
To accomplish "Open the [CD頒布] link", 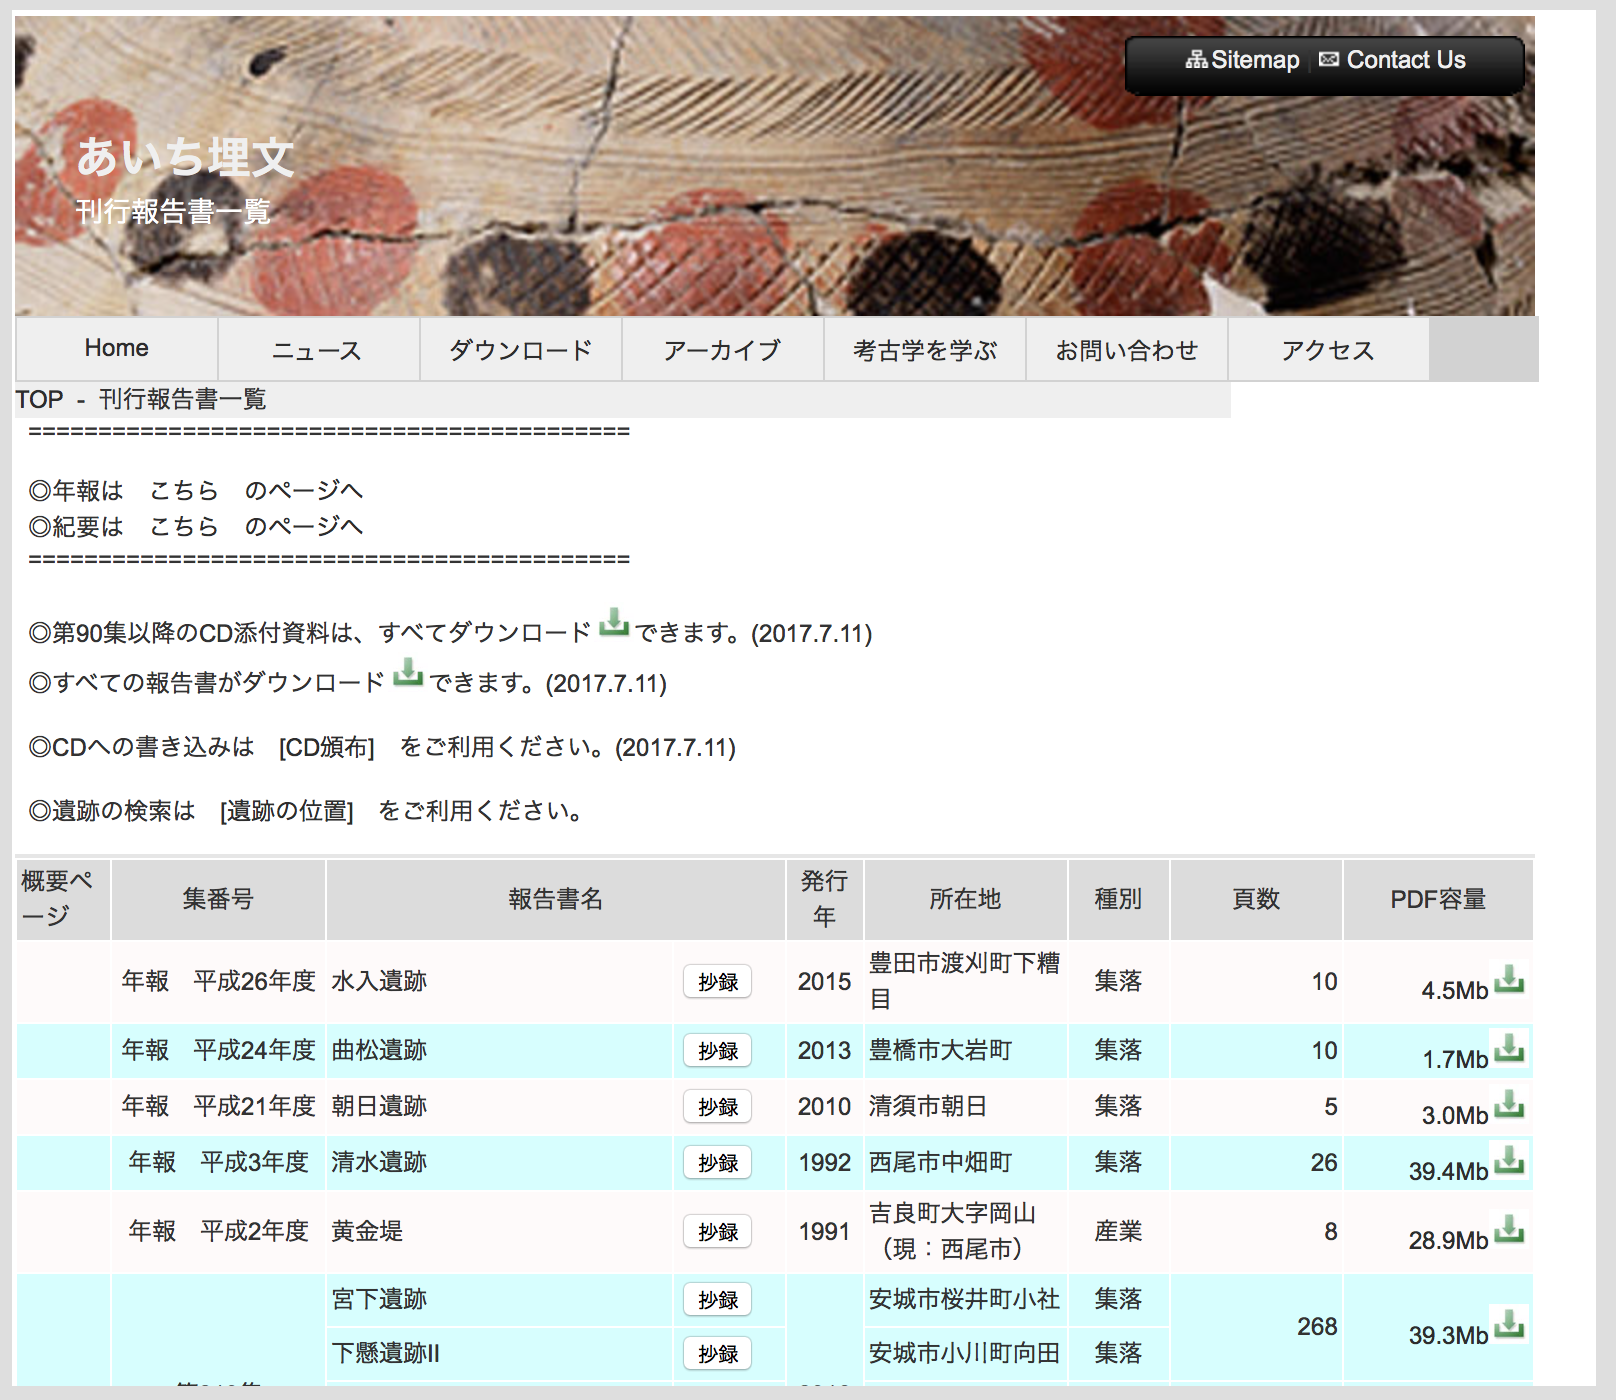I will (327, 747).
